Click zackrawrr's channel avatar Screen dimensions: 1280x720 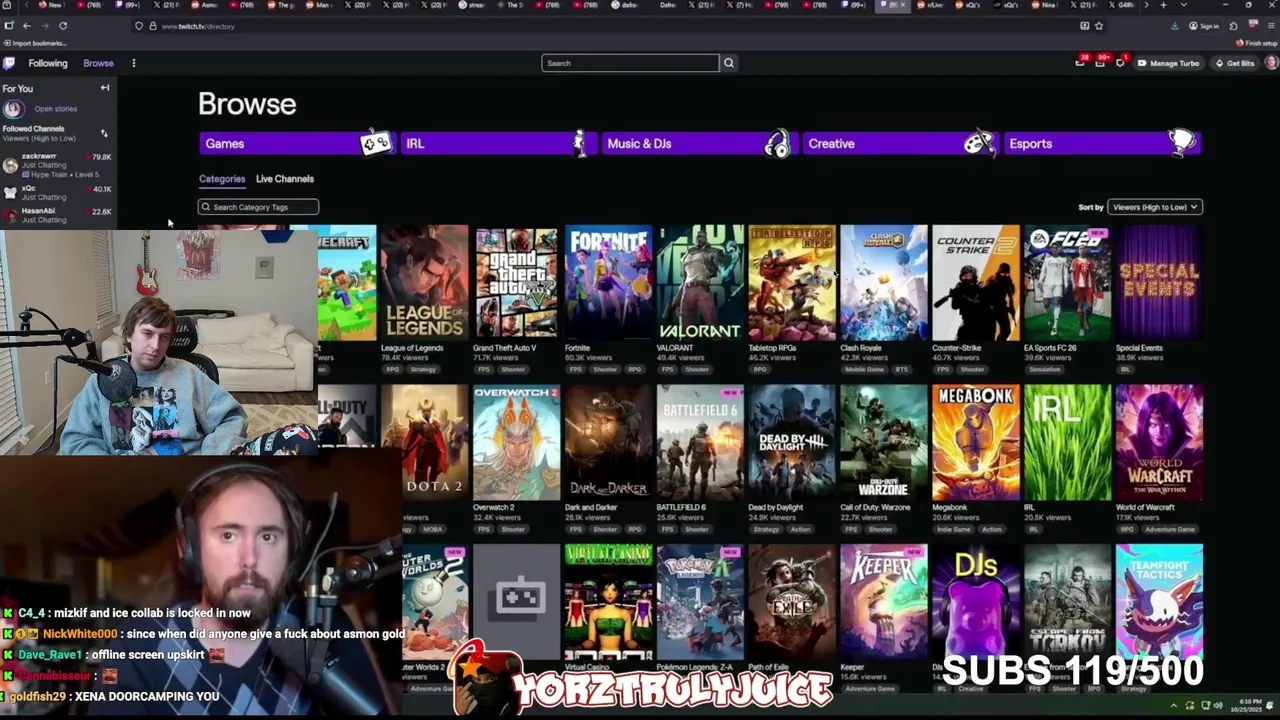coord(10,164)
